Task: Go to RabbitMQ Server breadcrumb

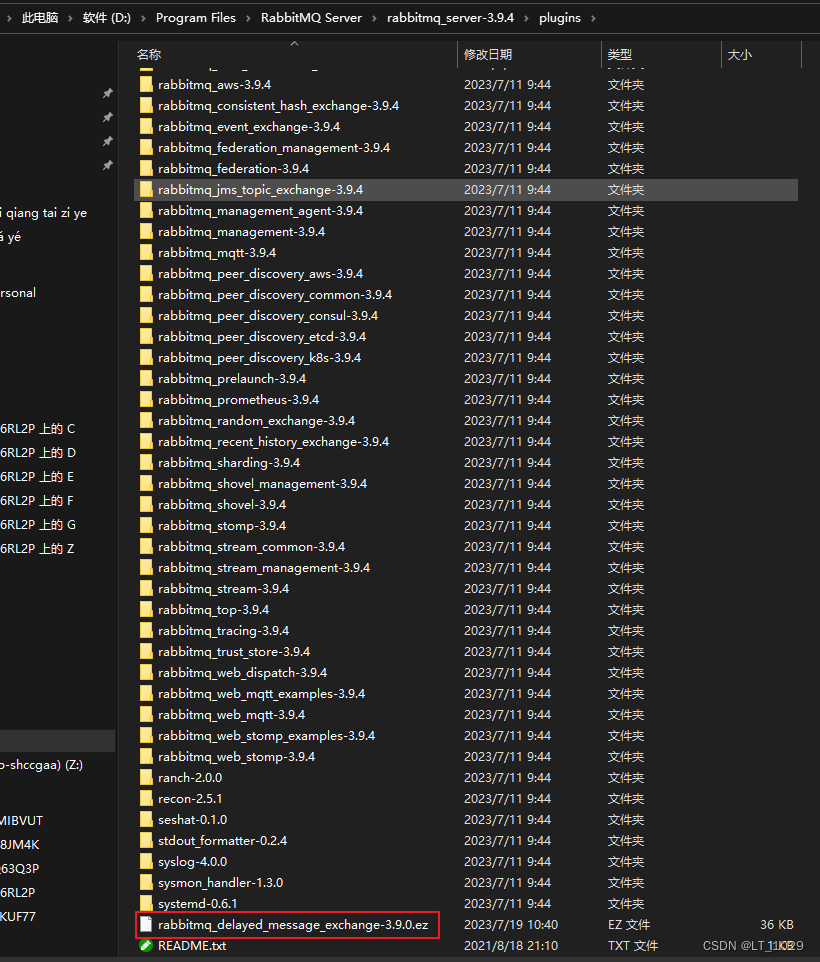Action: (312, 18)
